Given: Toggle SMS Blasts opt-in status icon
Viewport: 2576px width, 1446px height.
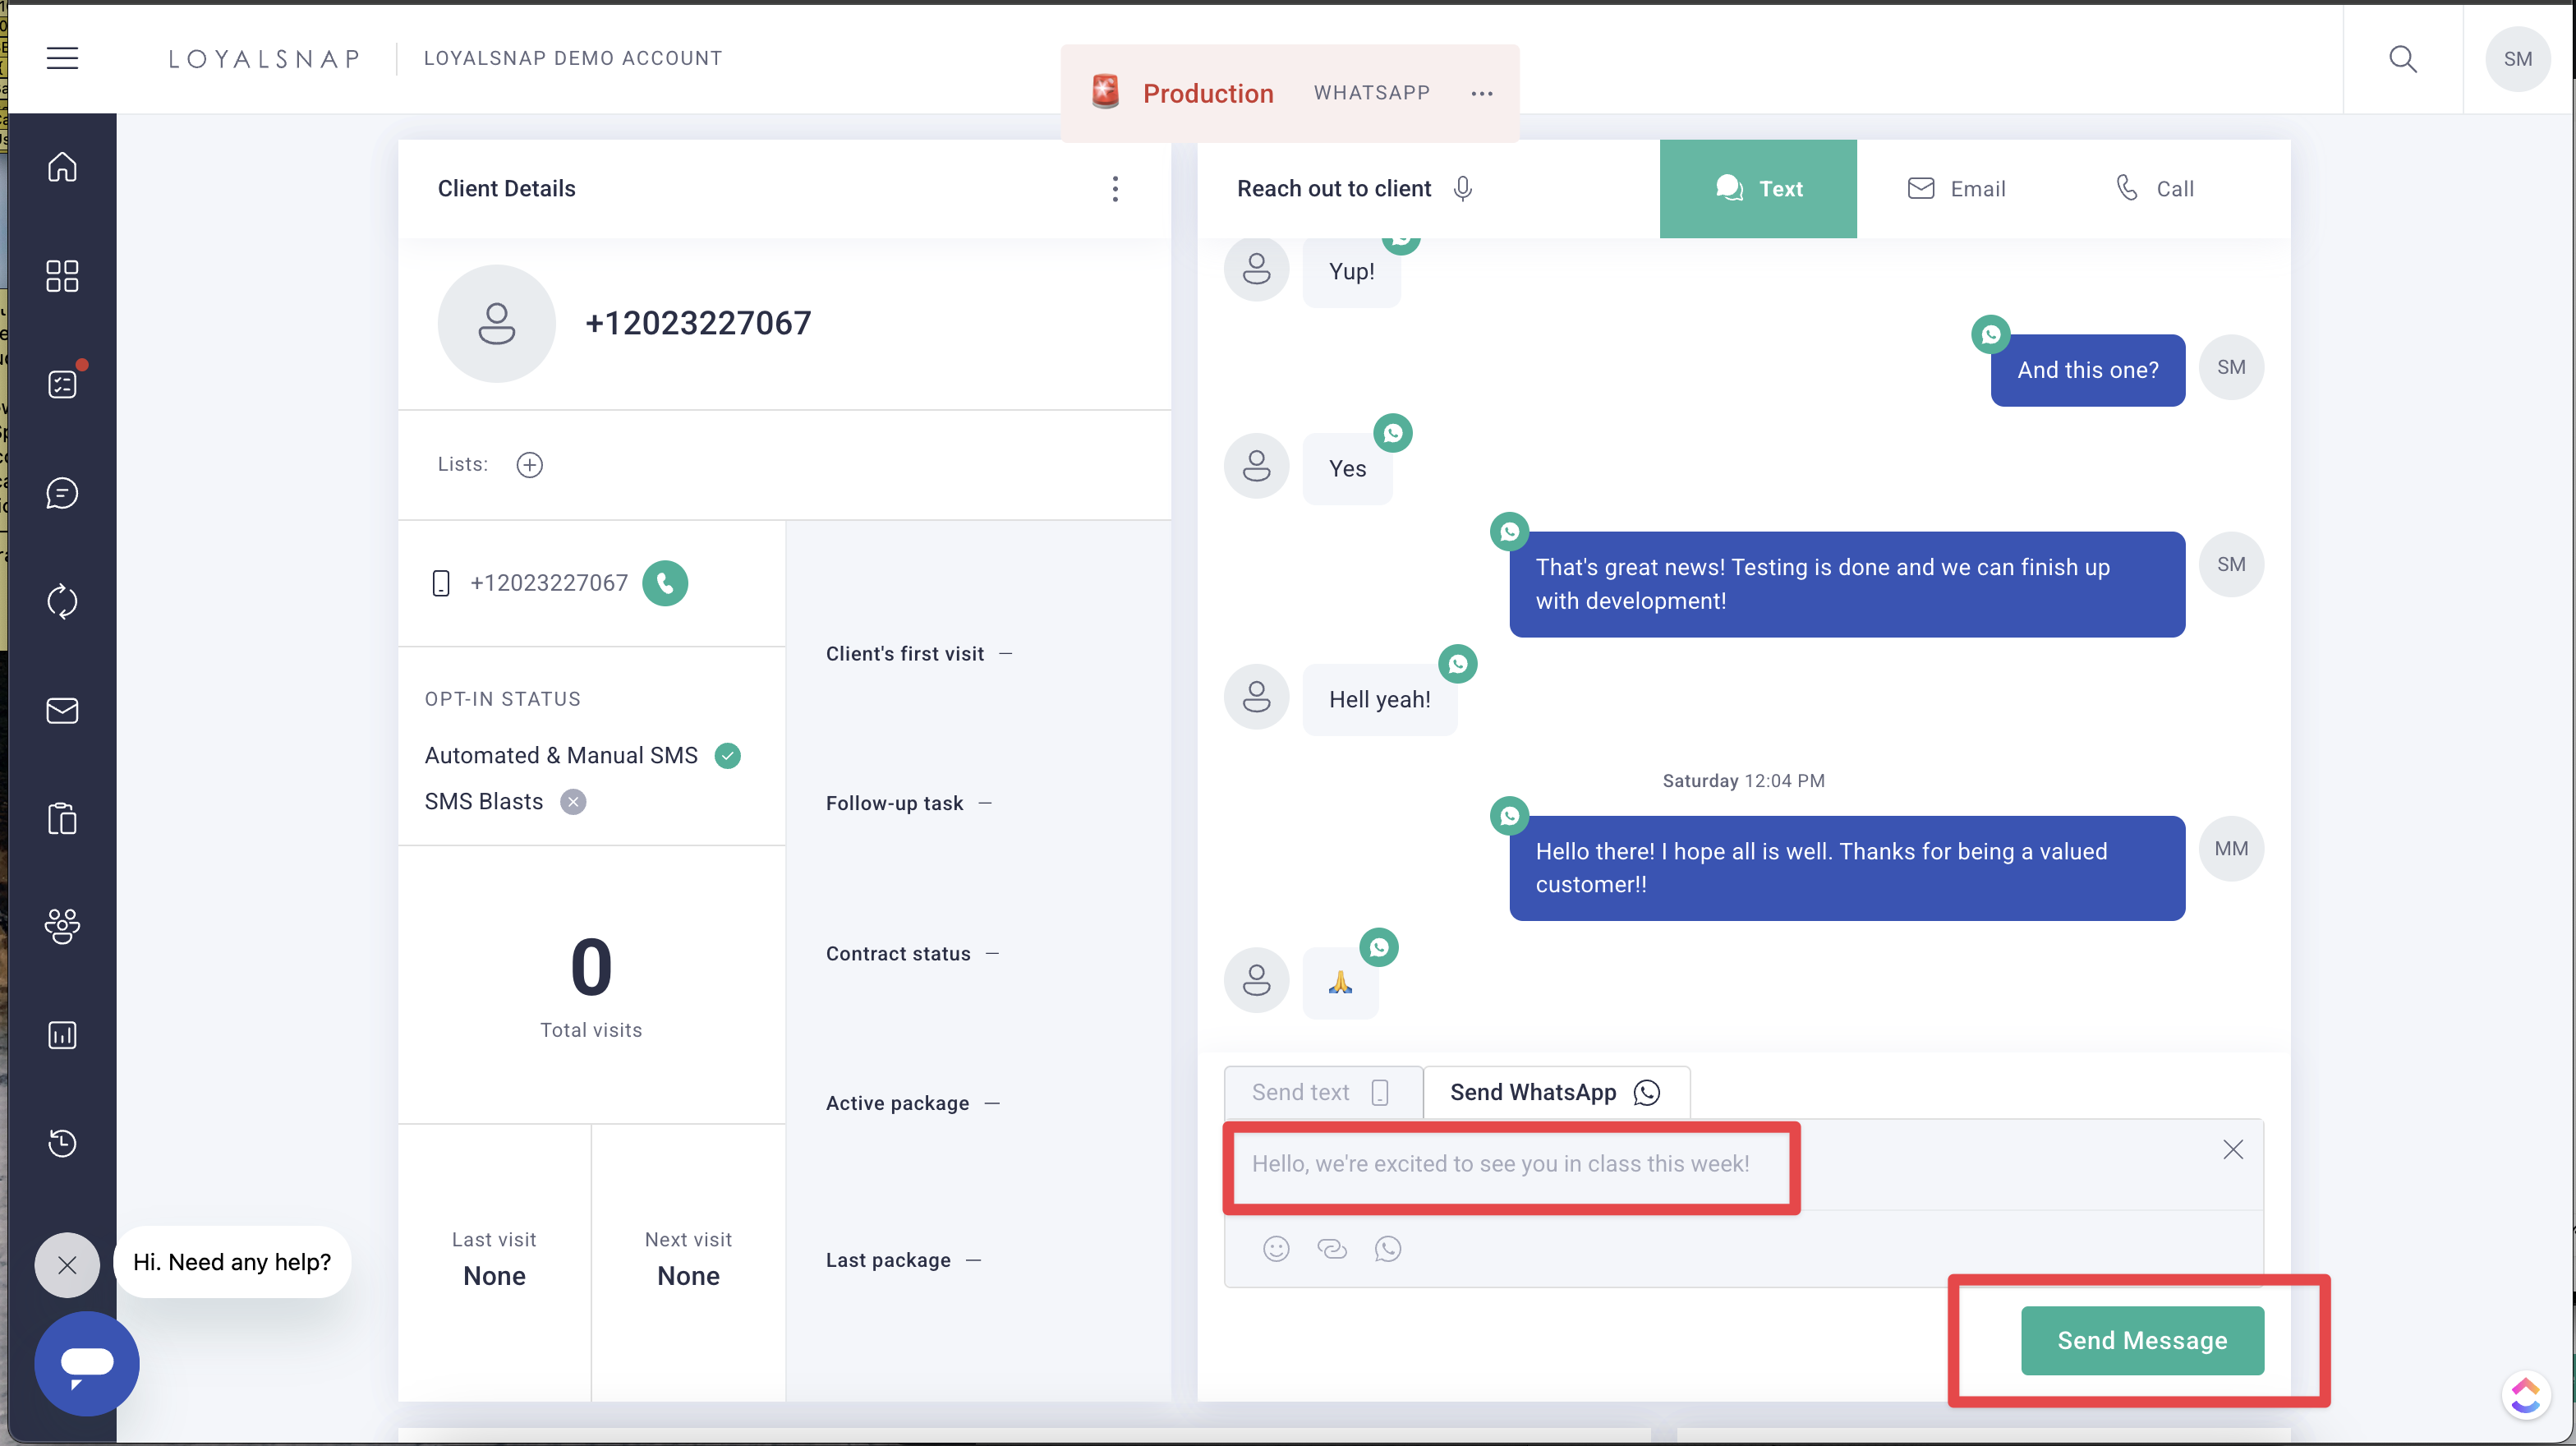Looking at the screenshot, I should tap(573, 802).
